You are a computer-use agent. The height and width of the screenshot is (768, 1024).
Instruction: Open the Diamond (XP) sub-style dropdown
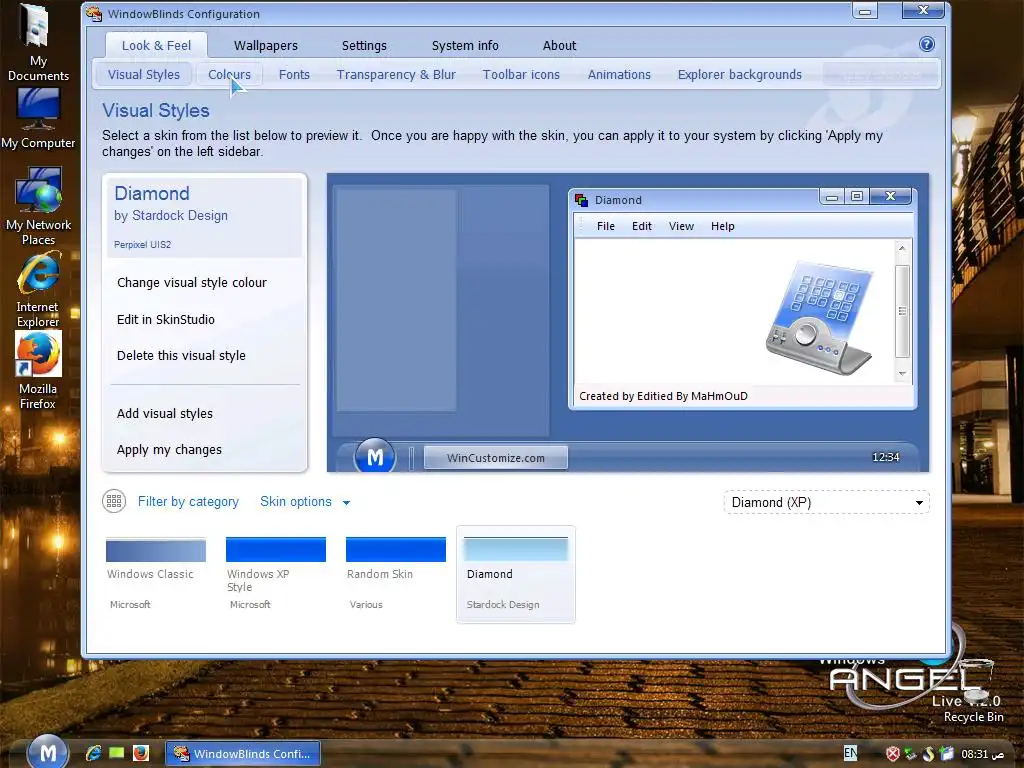(826, 502)
